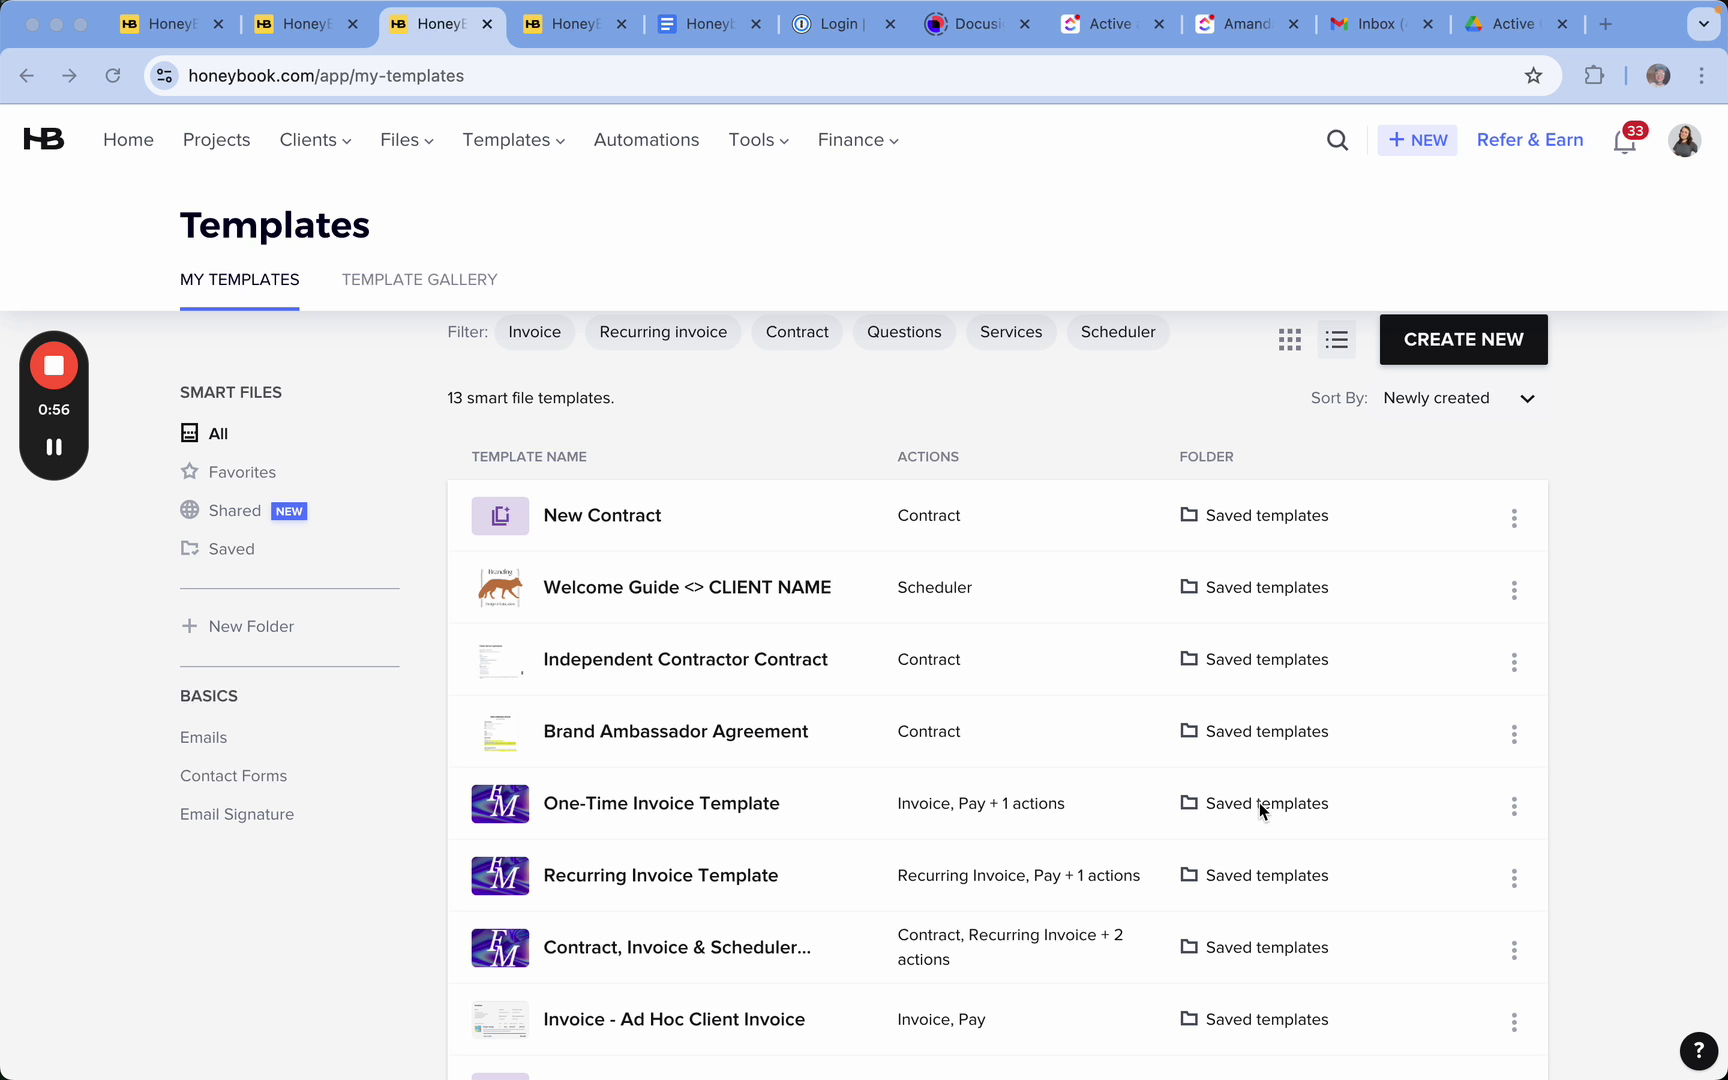This screenshot has height=1080, width=1728.
Task: Expand the Finance nav menu
Action: [x=857, y=140]
